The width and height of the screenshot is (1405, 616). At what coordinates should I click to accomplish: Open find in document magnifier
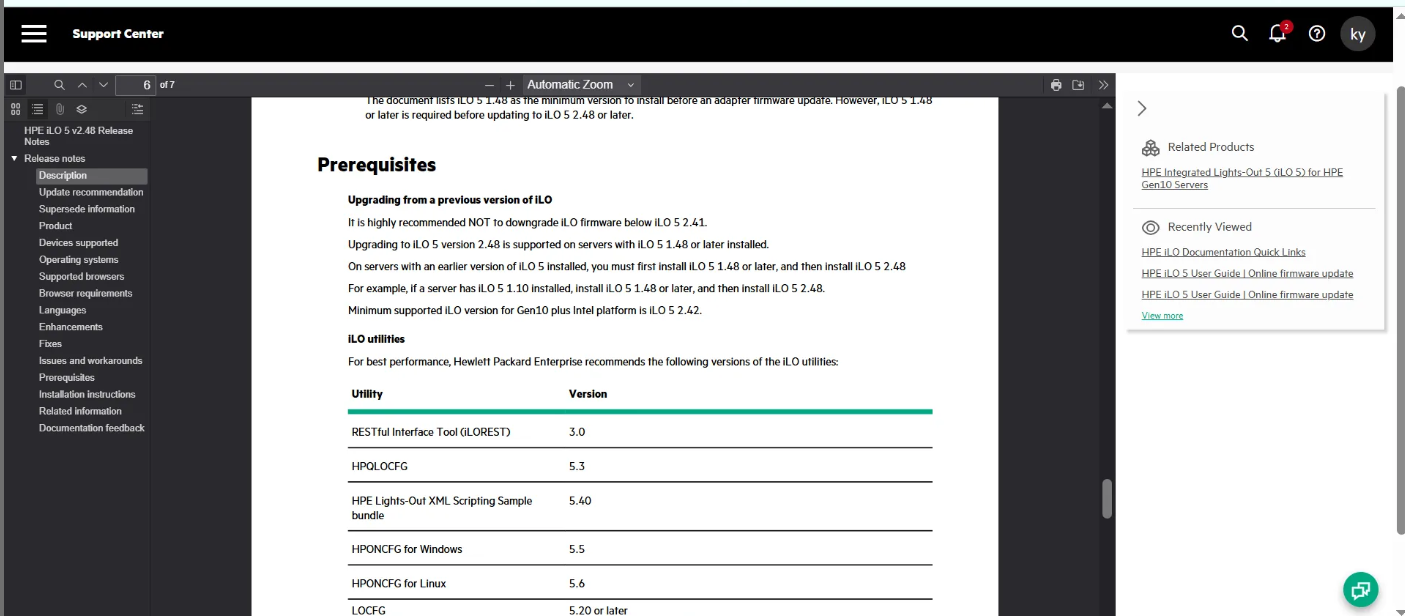pyautogui.click(x=59, y=85)
